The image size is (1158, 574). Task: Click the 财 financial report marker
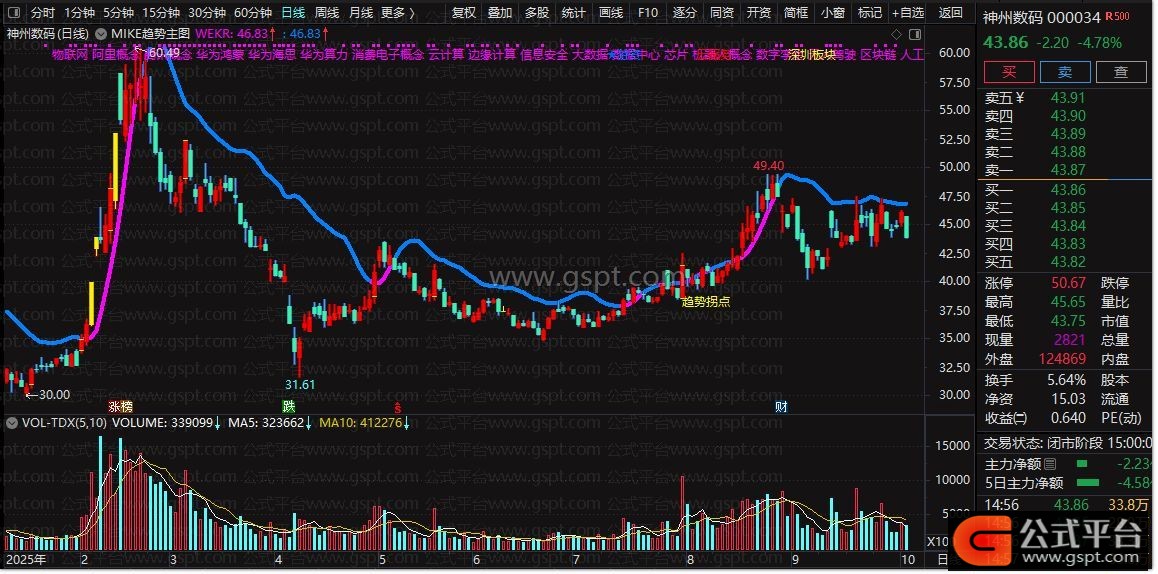[781, 407]
